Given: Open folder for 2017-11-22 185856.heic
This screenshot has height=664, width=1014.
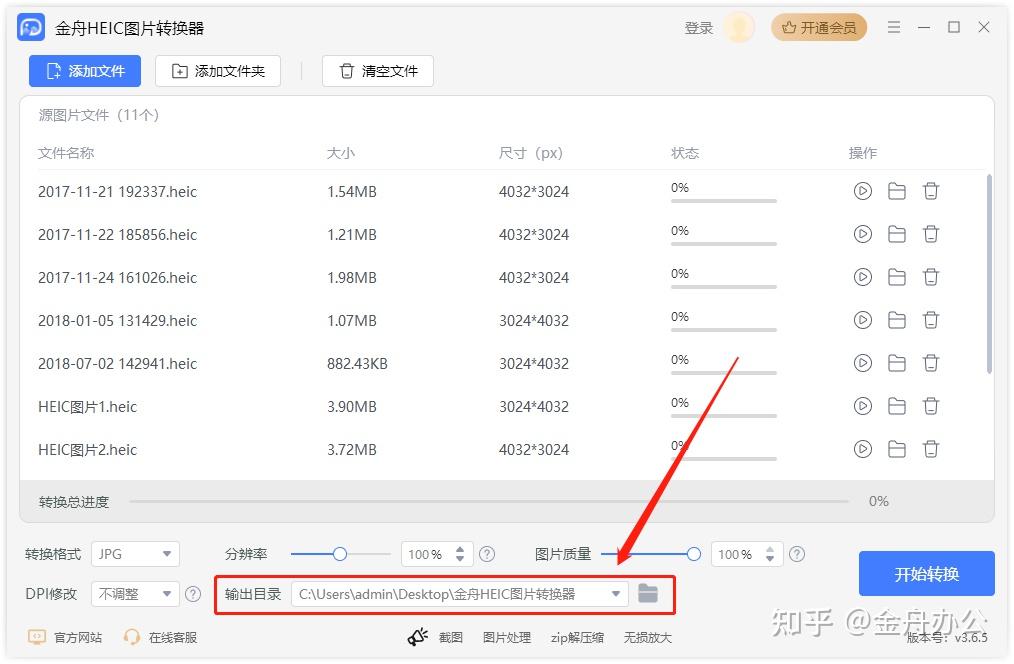Looking at the screenshot, I should 897,234.
